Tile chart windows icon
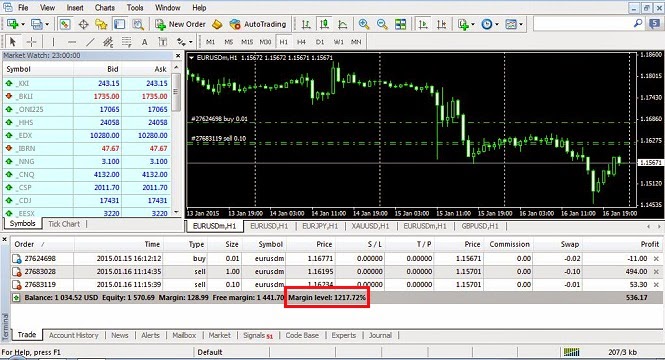The image size is (665, 360). [400, 25]
